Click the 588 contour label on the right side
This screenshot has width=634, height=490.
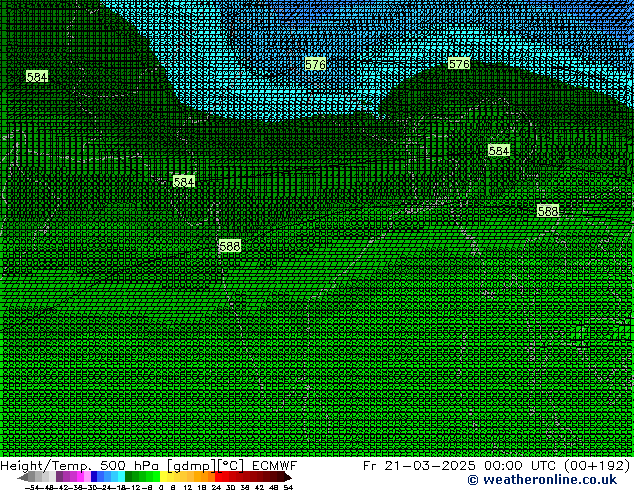[x=548, y=211]
